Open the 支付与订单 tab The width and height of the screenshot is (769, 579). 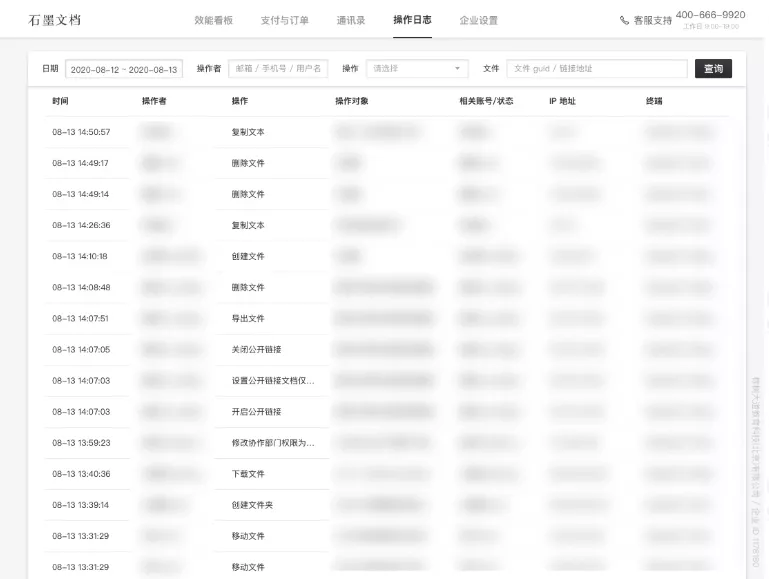coord(284,20)
